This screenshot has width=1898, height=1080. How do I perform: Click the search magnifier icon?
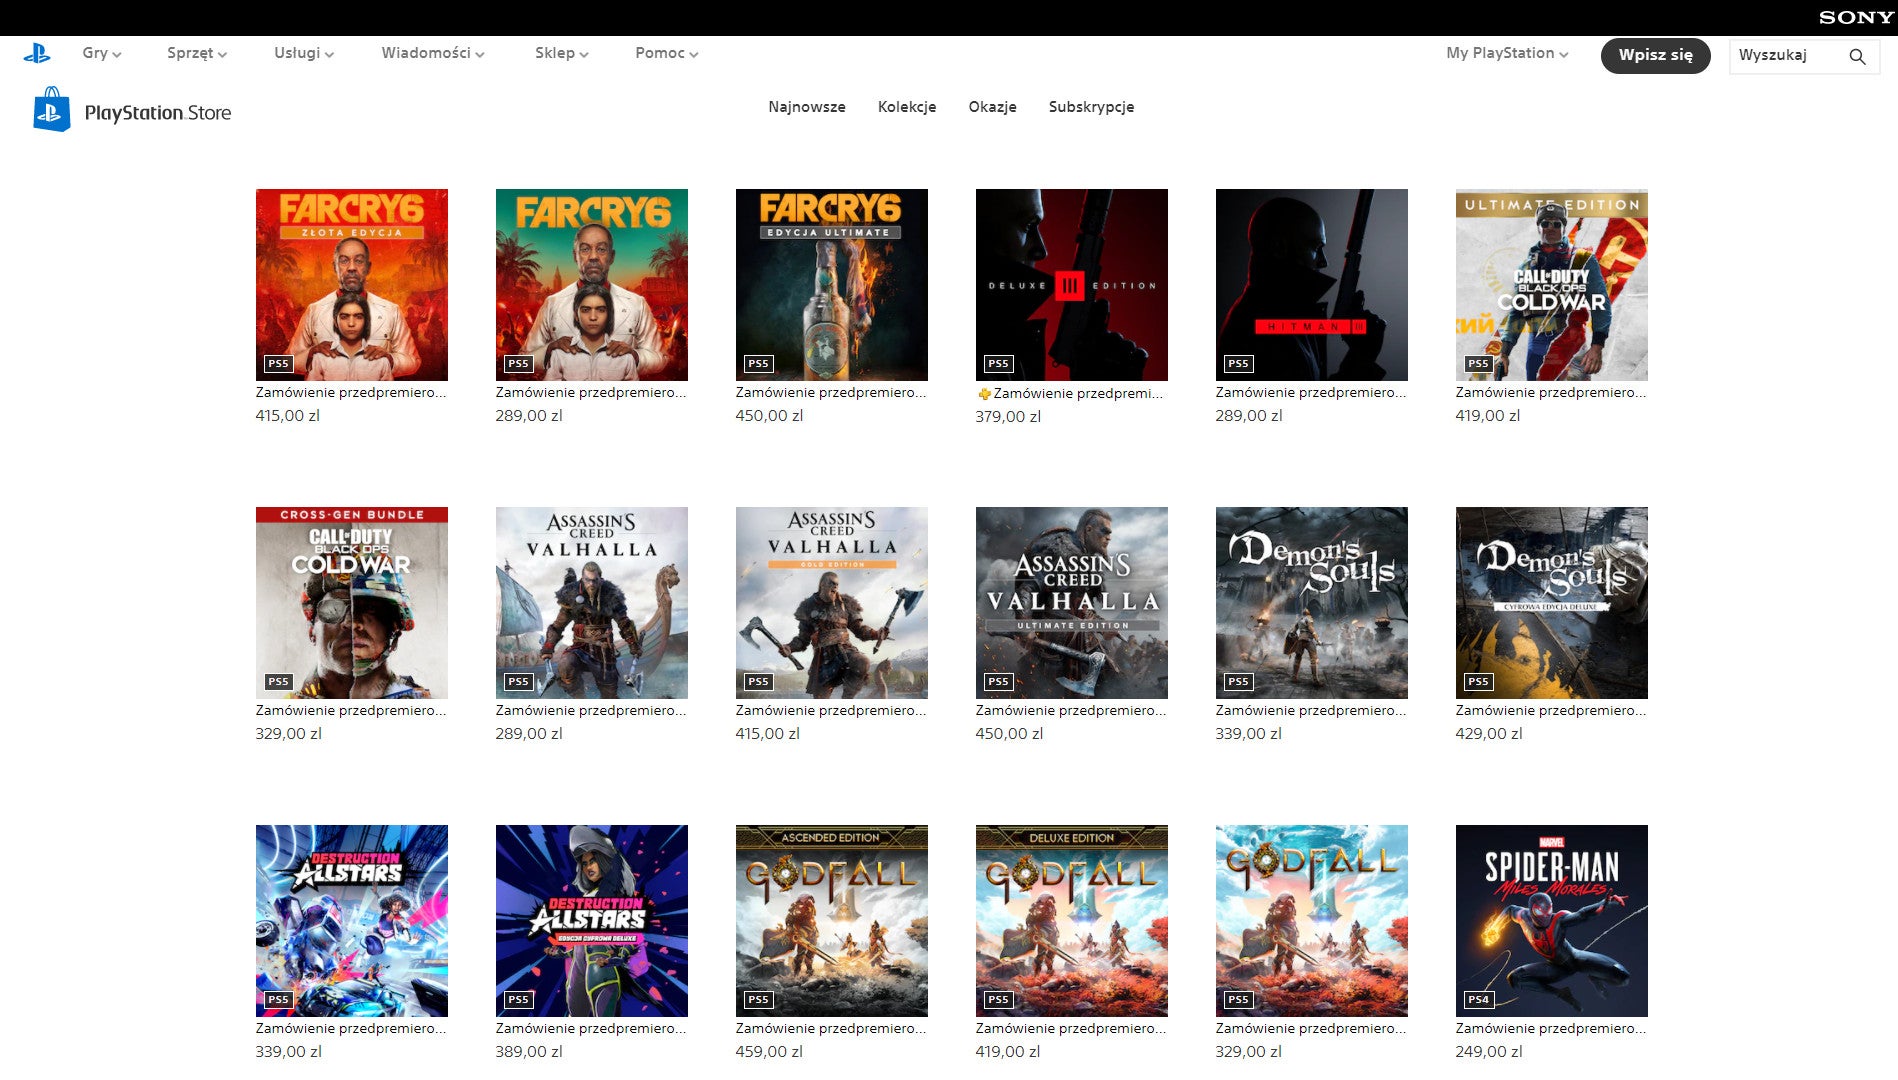(x=1857, y=56)
